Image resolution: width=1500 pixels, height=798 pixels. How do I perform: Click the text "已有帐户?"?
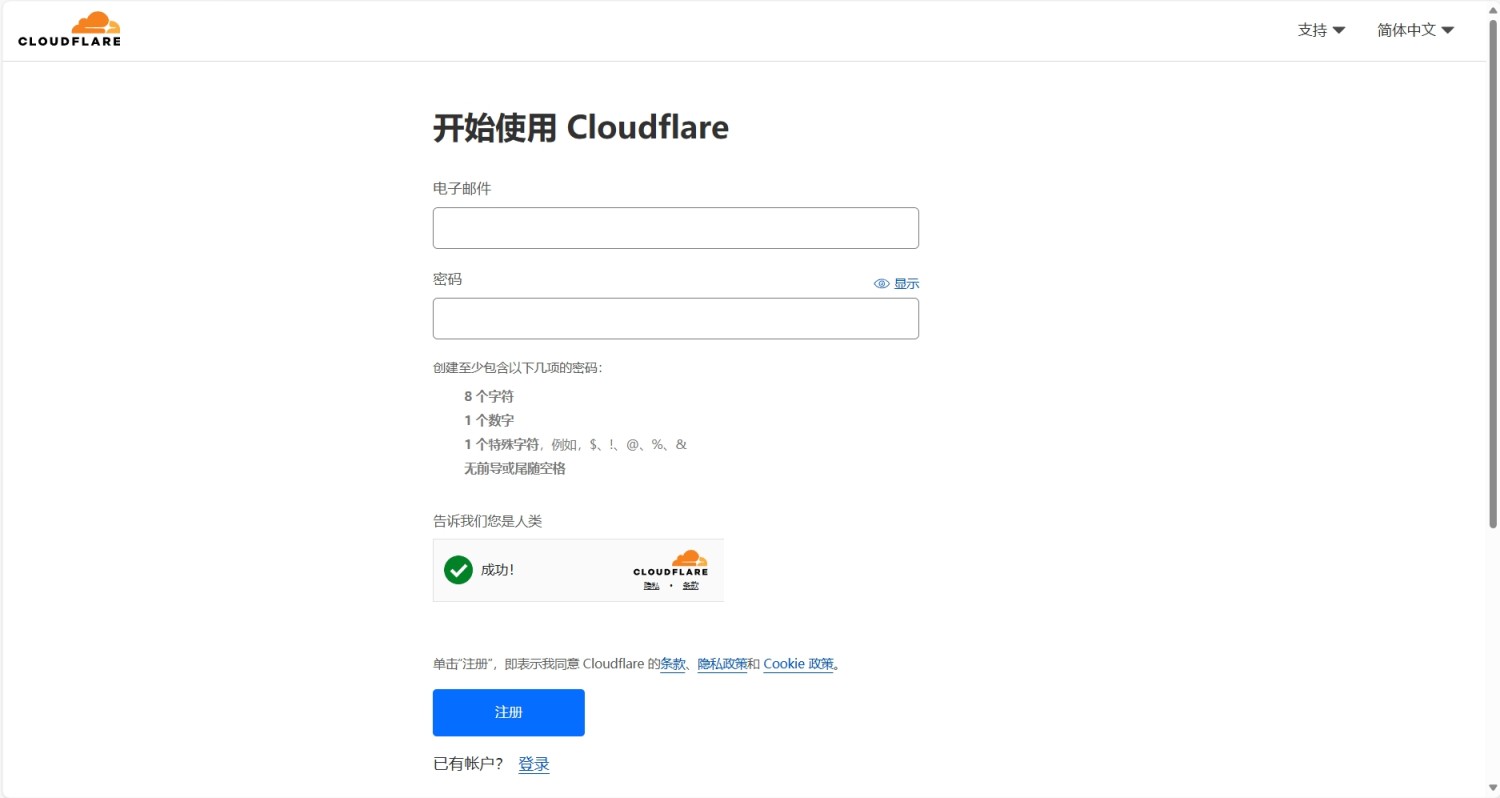(468, 764)
